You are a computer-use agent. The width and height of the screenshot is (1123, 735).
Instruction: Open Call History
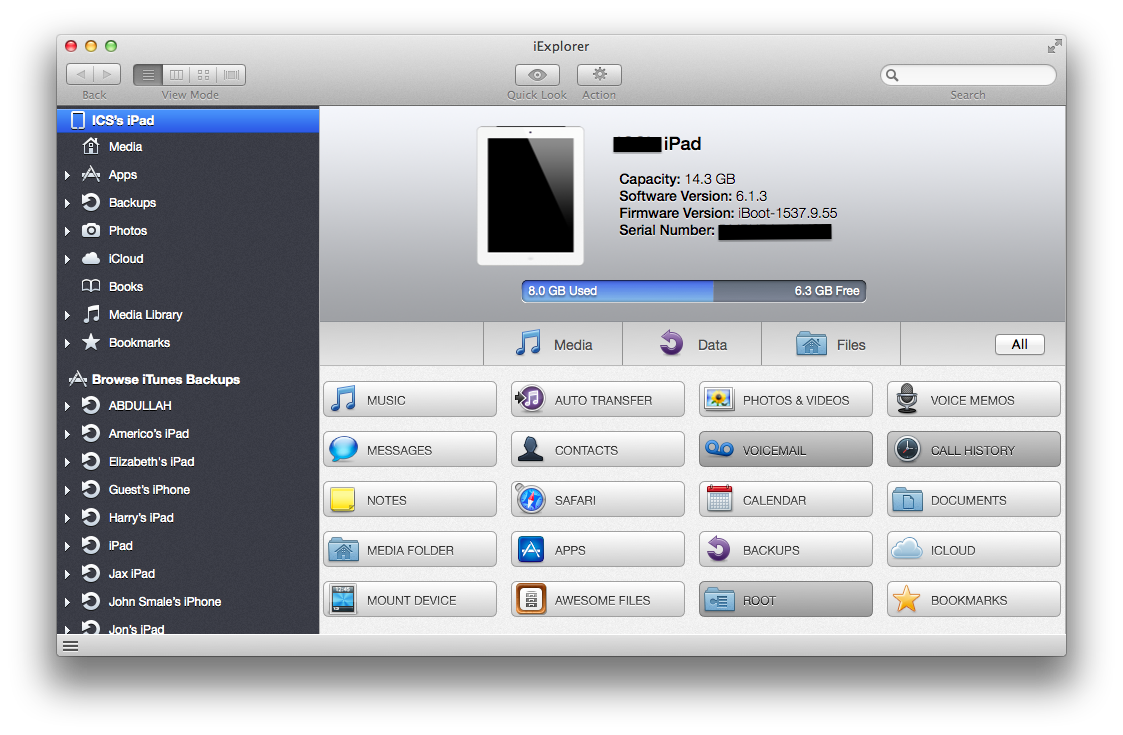[973, 450]
